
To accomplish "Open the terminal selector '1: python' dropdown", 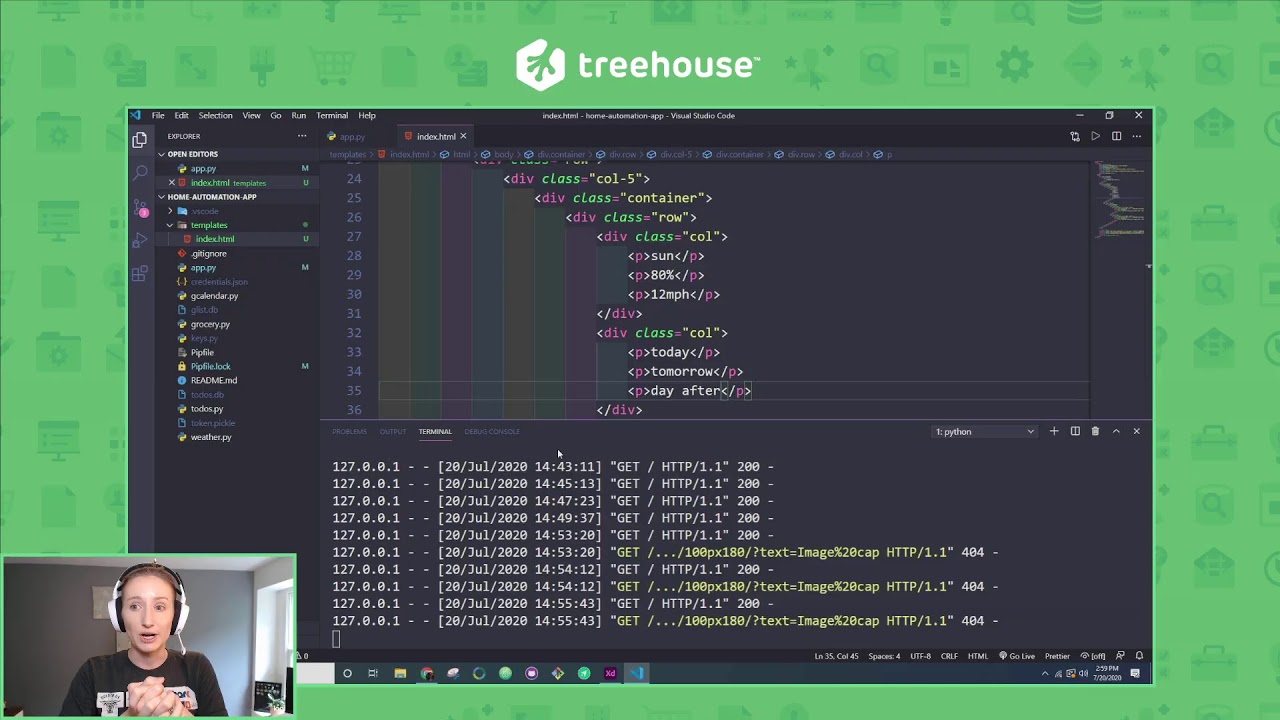I will [x=984, y=431].
